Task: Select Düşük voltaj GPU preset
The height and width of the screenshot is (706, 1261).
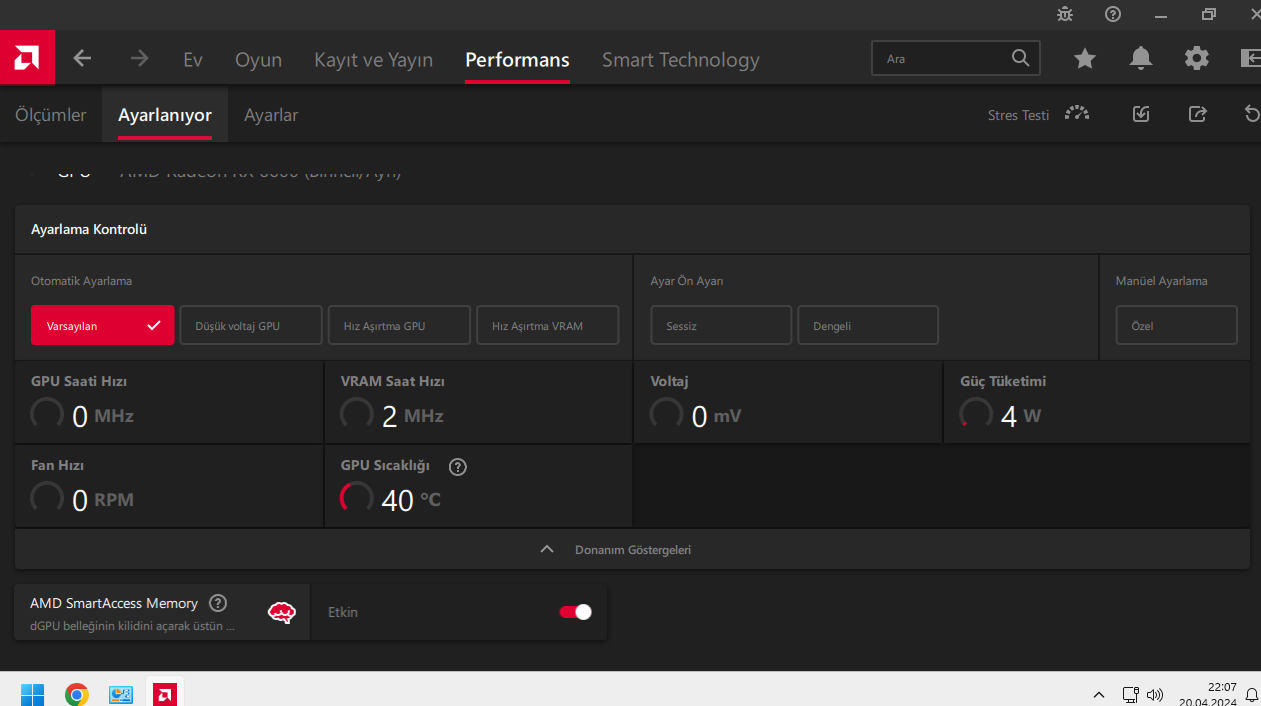Action: 251,325
